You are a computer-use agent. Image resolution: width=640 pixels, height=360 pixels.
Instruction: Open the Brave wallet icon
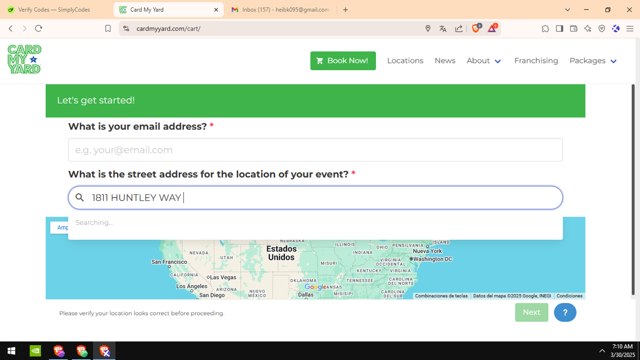(x=573, y=29)
